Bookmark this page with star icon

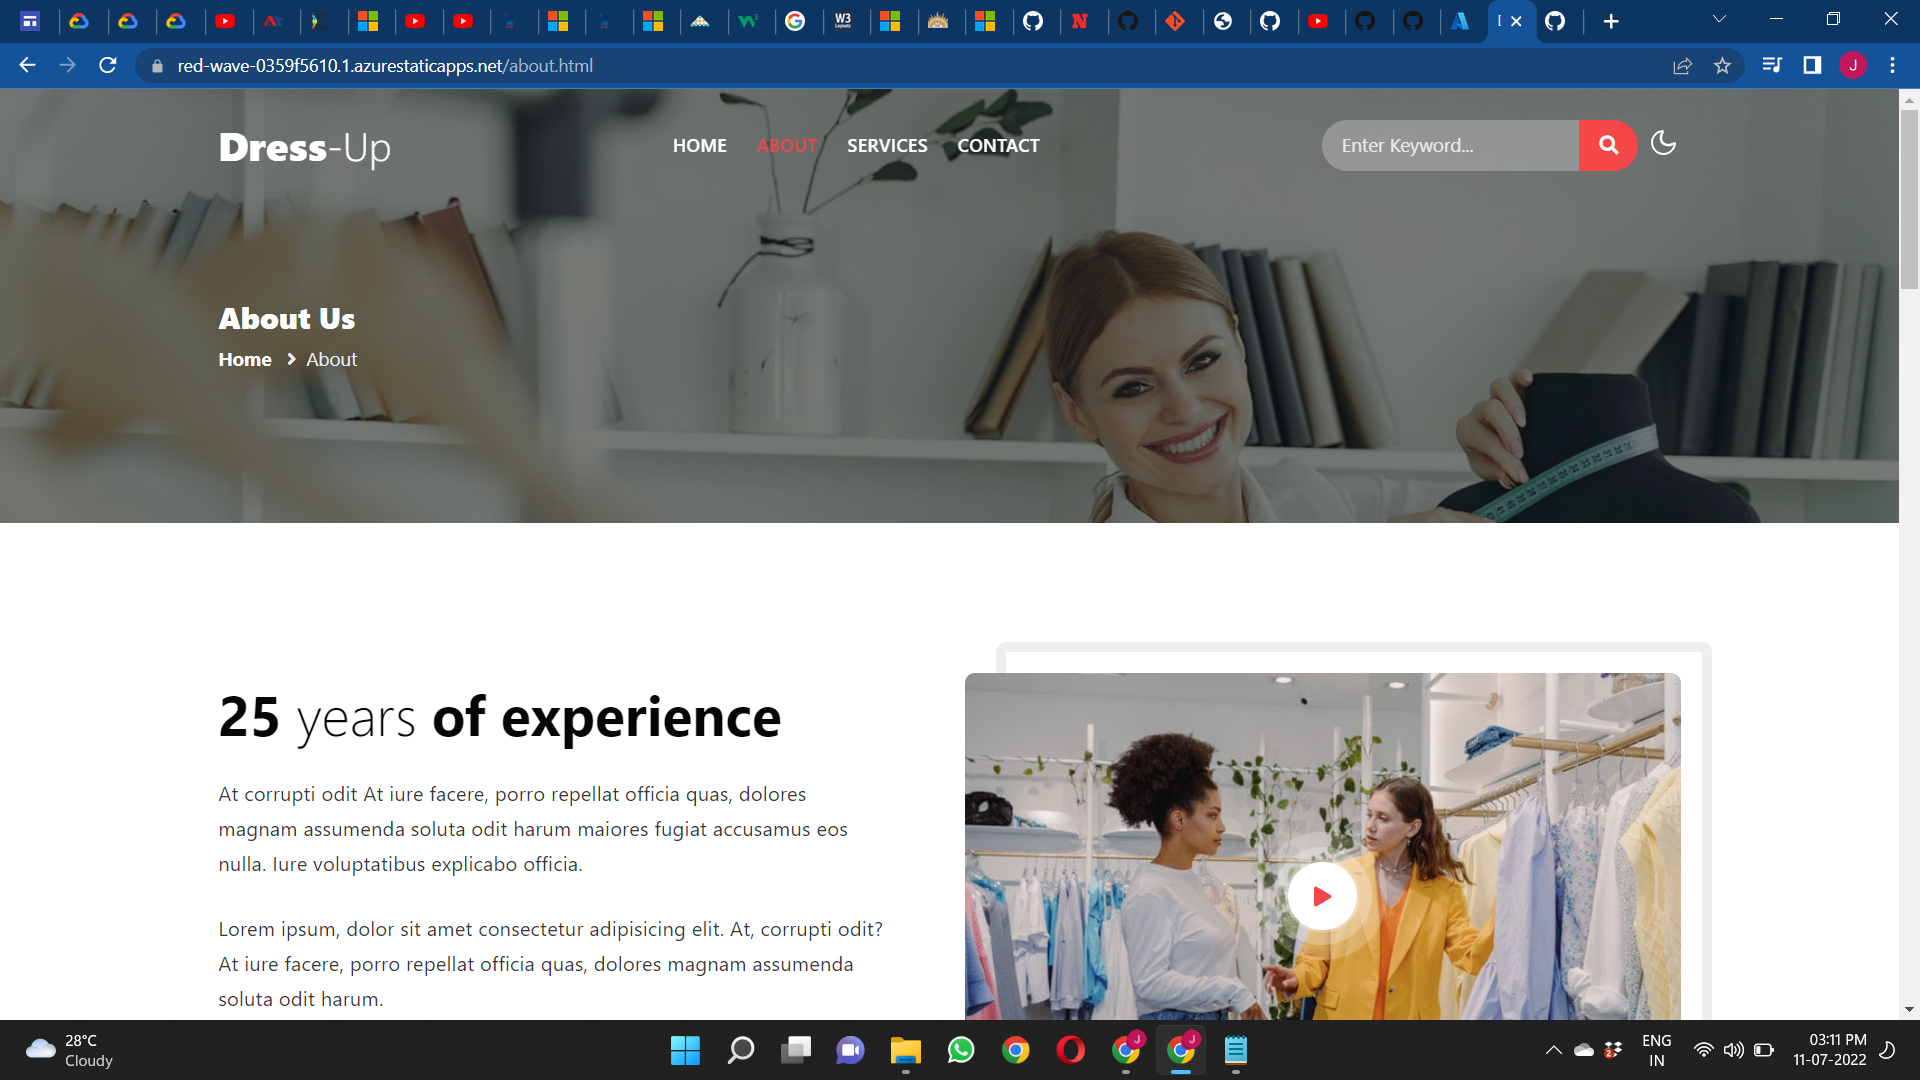(x=1722, y=66)
